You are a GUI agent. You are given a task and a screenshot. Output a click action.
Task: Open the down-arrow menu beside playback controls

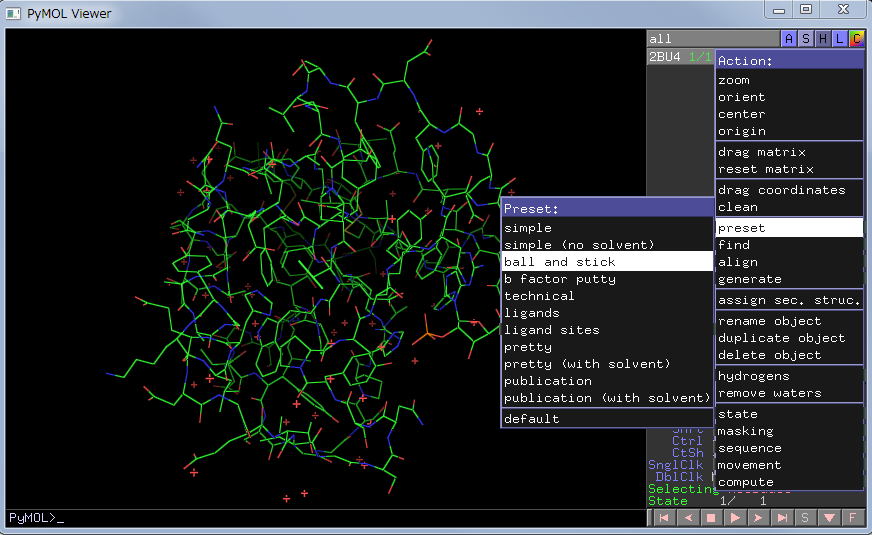tap(829, 518)
